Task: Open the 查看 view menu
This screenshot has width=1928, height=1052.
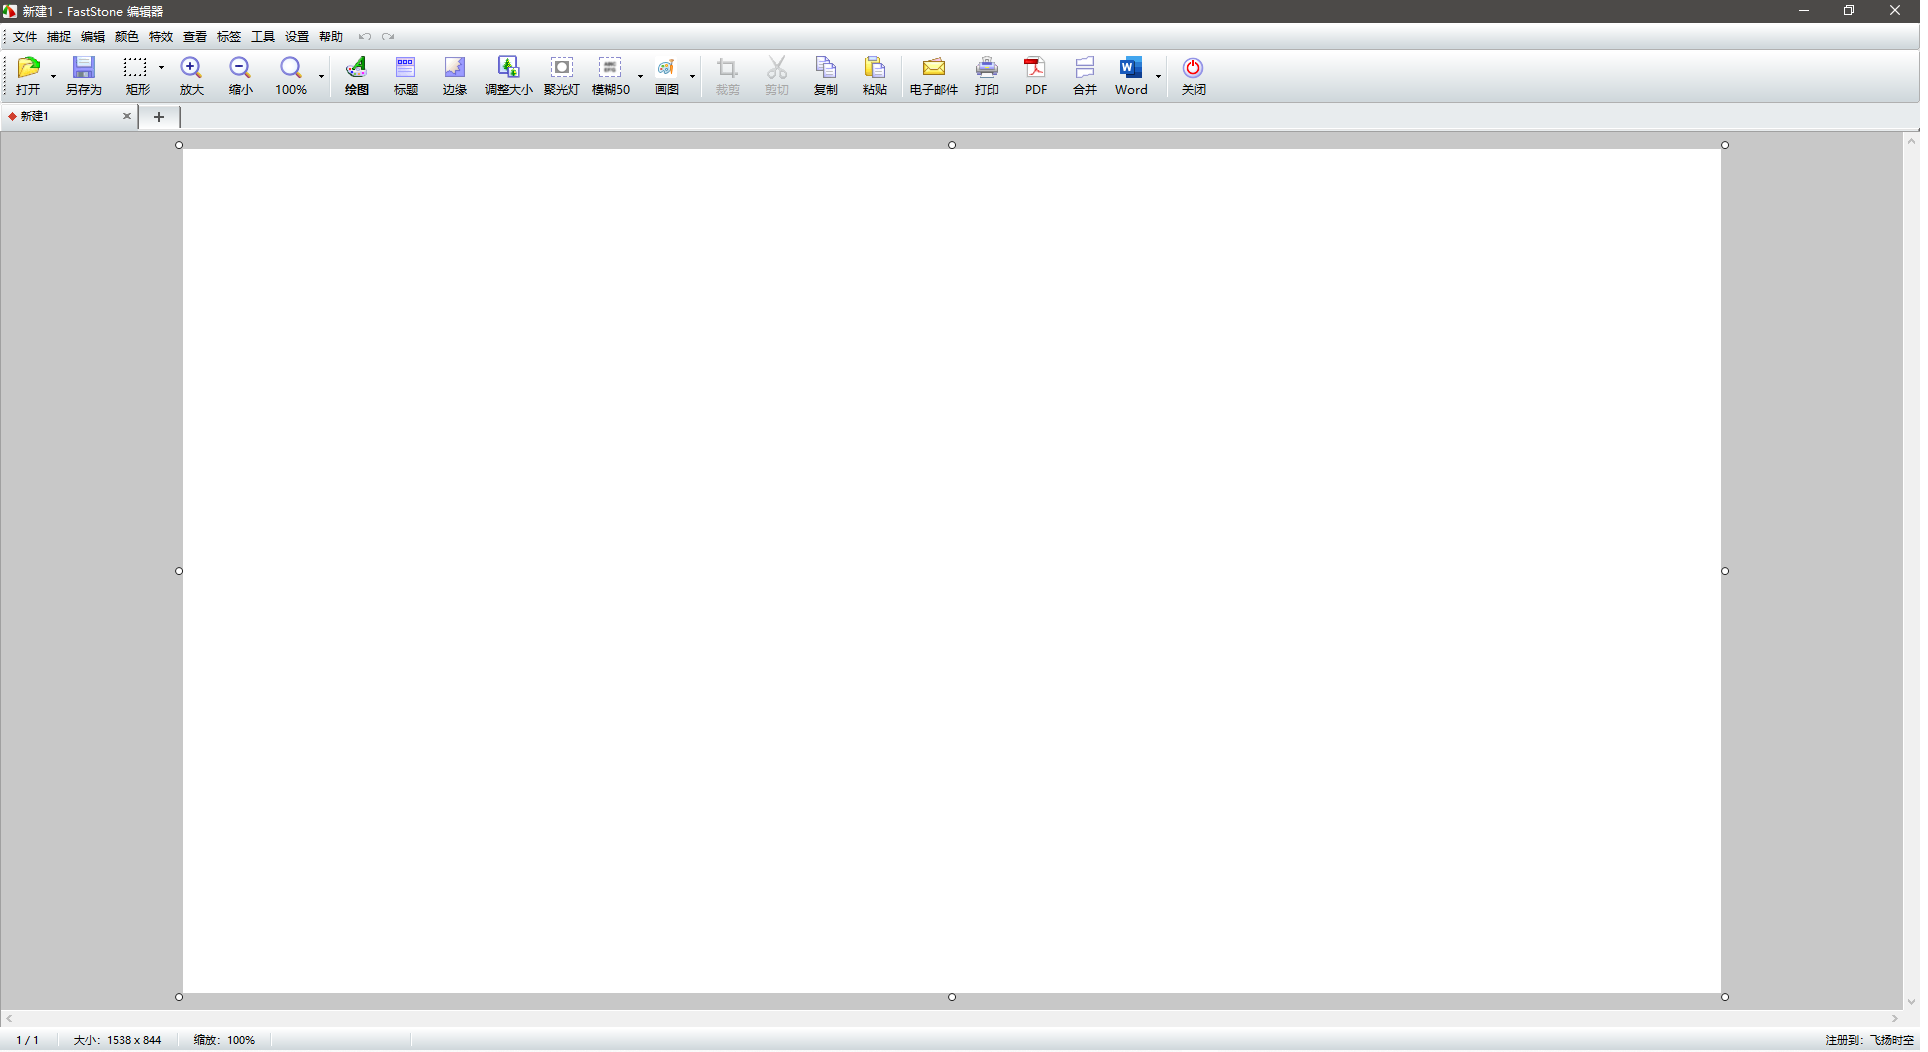Action: tap(195, 37)
